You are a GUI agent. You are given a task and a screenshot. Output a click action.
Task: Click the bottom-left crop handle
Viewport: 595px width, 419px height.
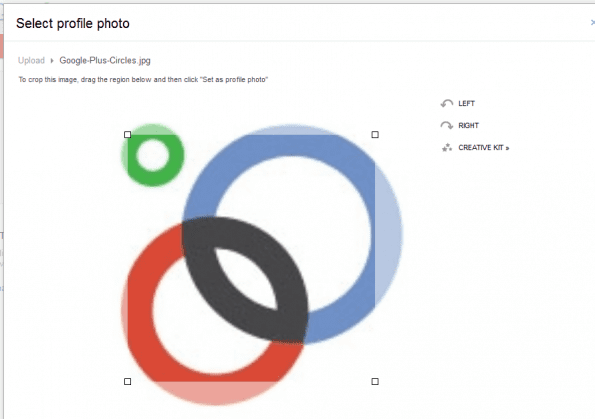(x=128, y=381)
